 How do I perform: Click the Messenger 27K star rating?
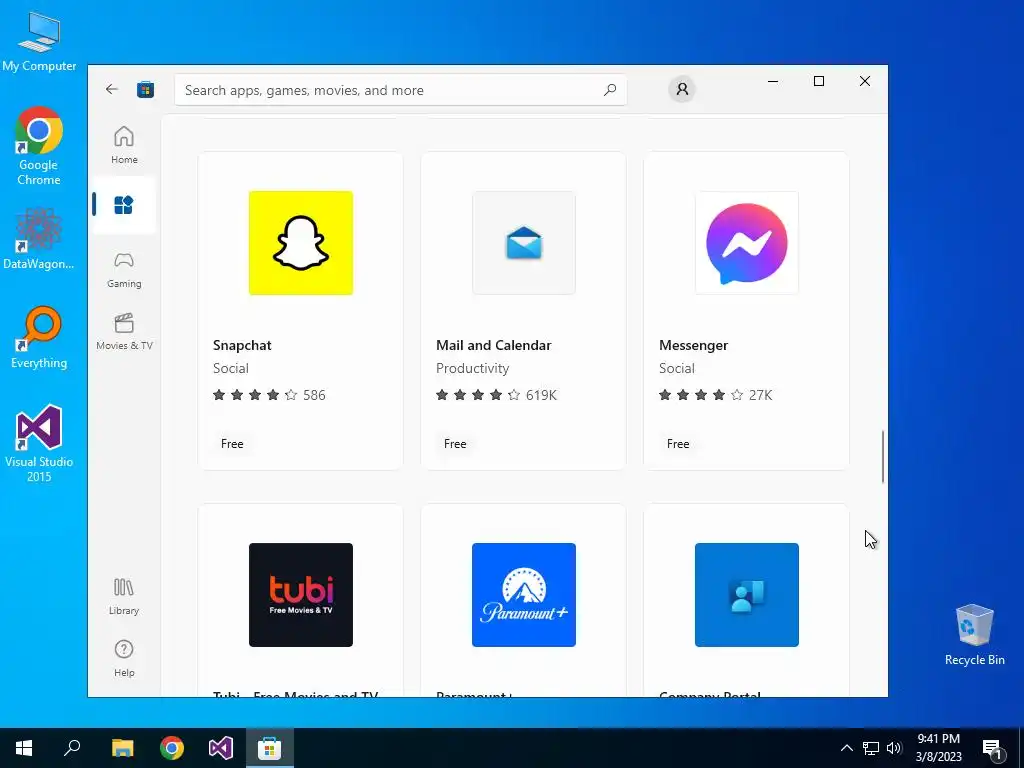tap(715, 395)
